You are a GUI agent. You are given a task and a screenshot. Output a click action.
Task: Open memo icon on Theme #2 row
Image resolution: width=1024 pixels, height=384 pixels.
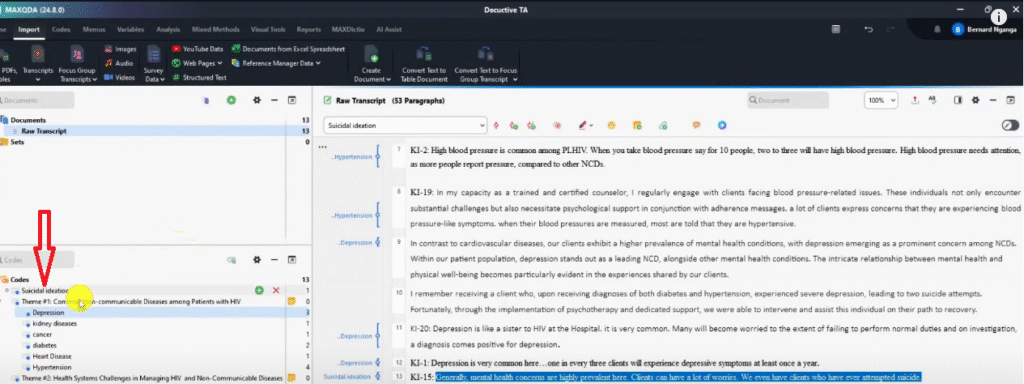292,378
